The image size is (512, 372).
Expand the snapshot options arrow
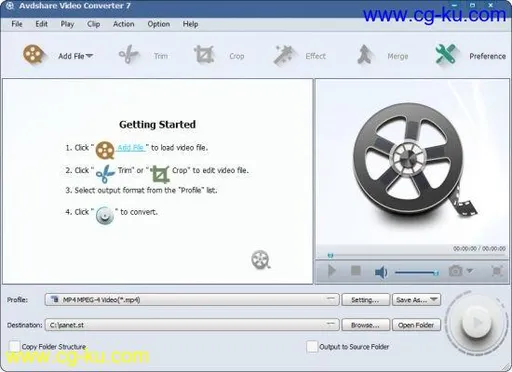point(469,271)
